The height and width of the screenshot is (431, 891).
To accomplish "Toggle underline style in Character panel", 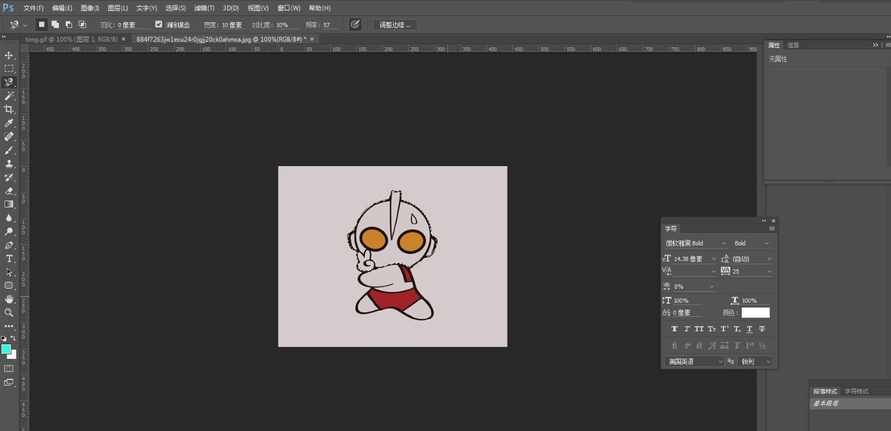I will 749,328.
